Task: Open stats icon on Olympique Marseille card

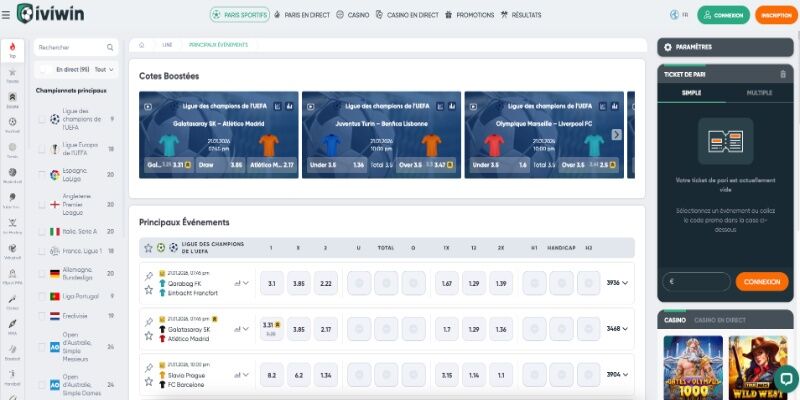Action: 615,106
